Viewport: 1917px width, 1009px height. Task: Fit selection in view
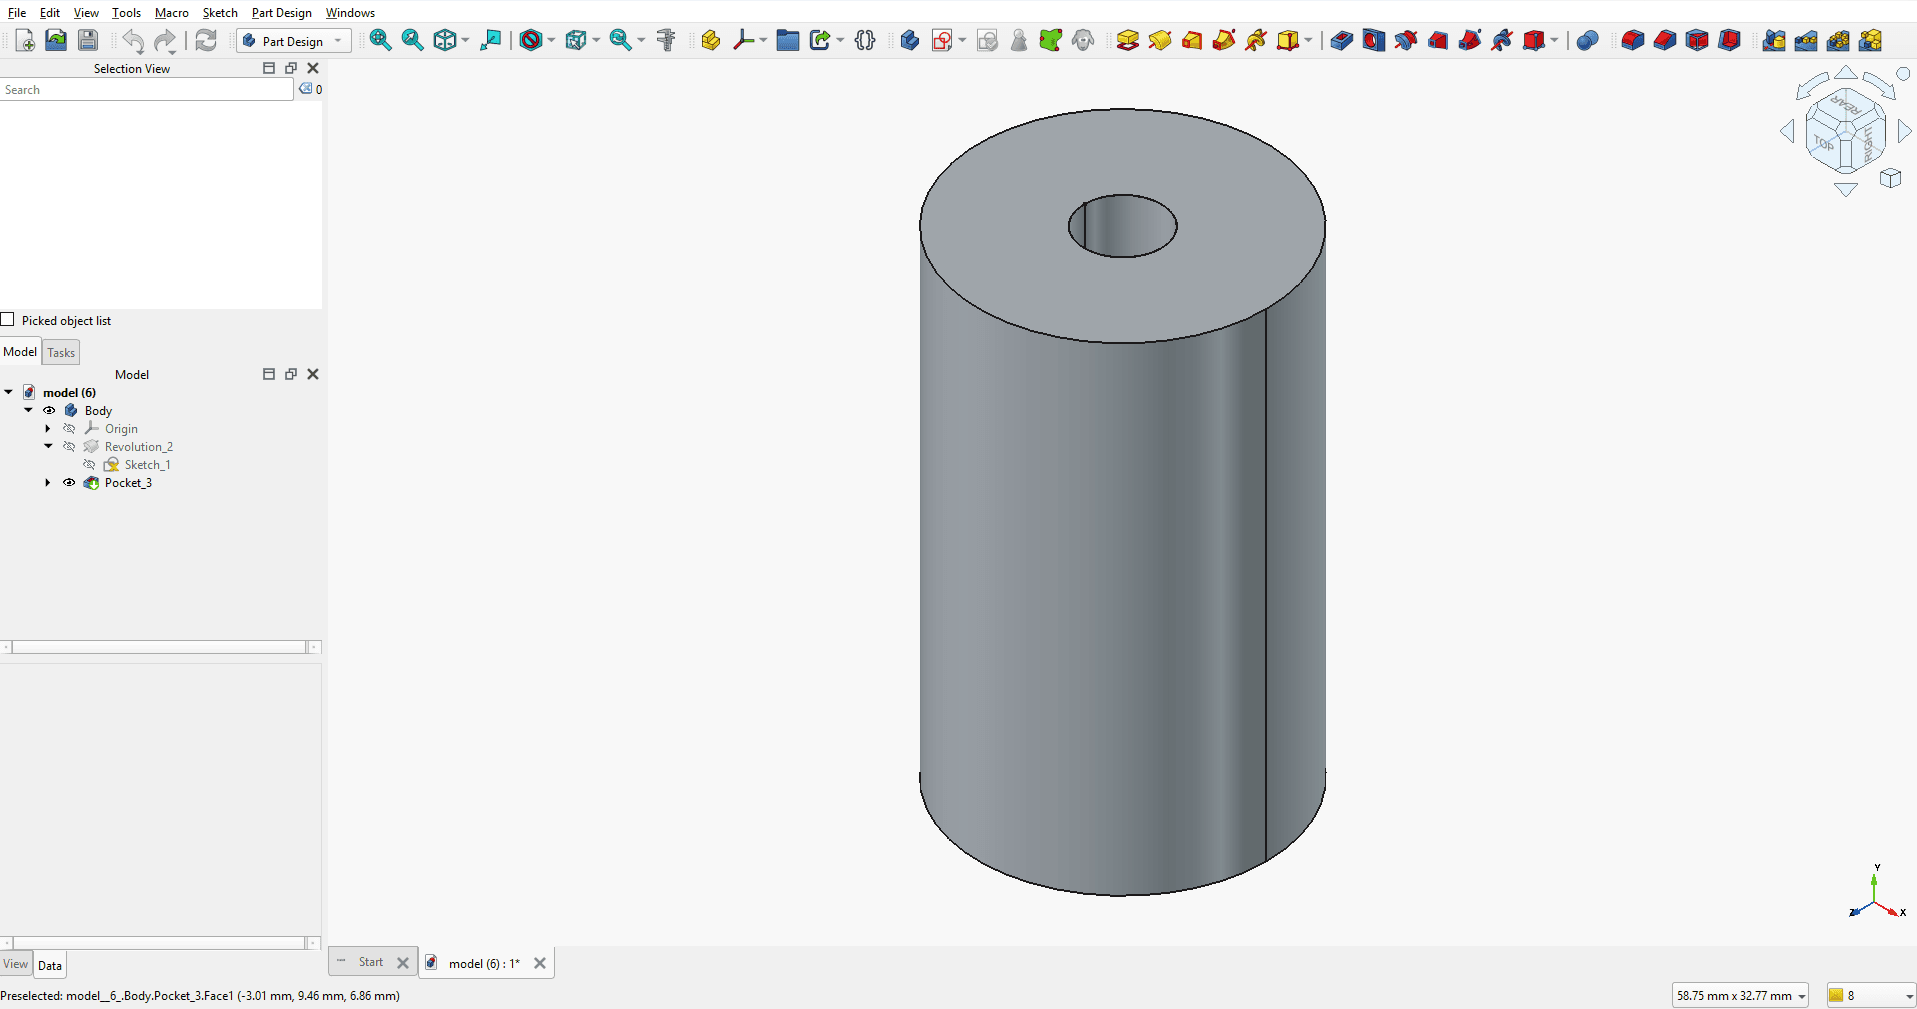point(412,40)
